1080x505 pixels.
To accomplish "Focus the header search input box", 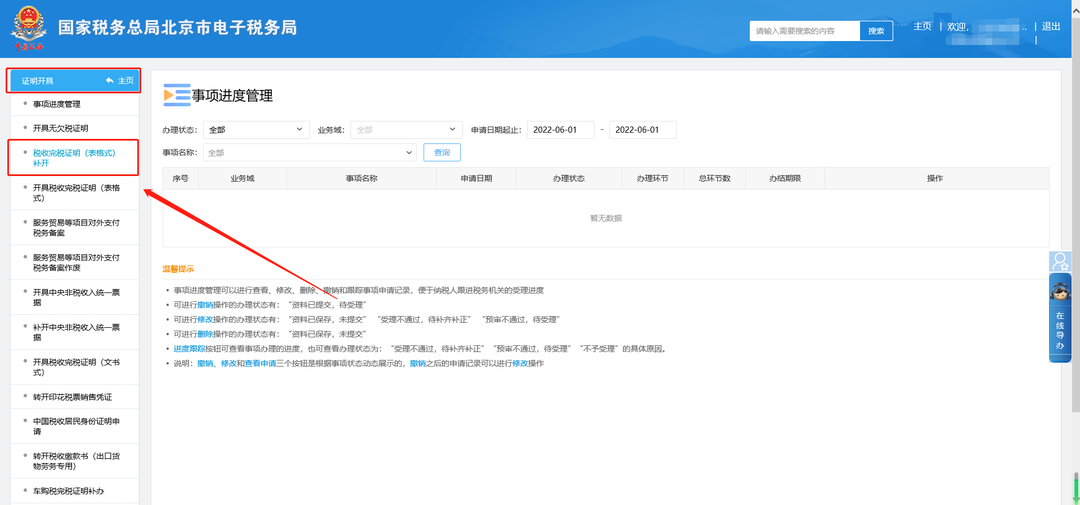I will (x=805, y=31).
